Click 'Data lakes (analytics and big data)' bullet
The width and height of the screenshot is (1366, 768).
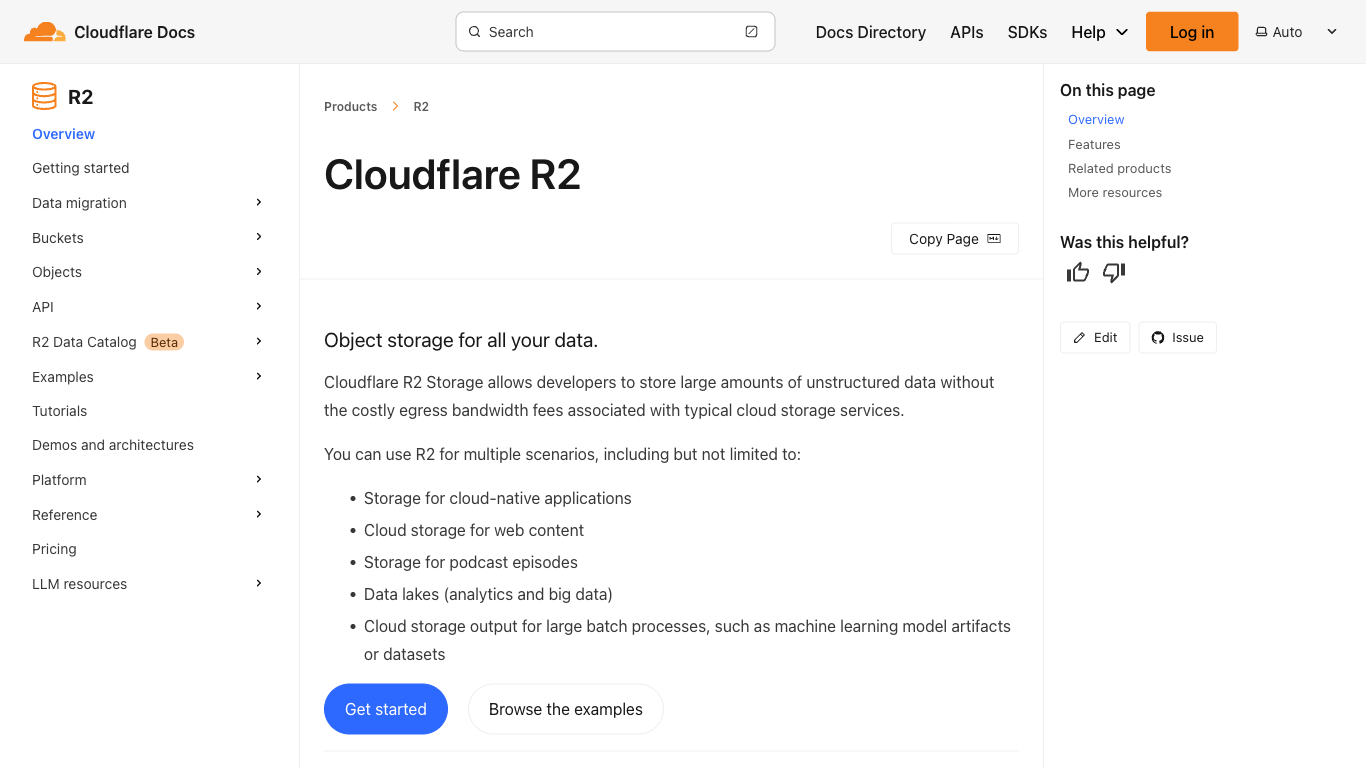coord(488,594)
